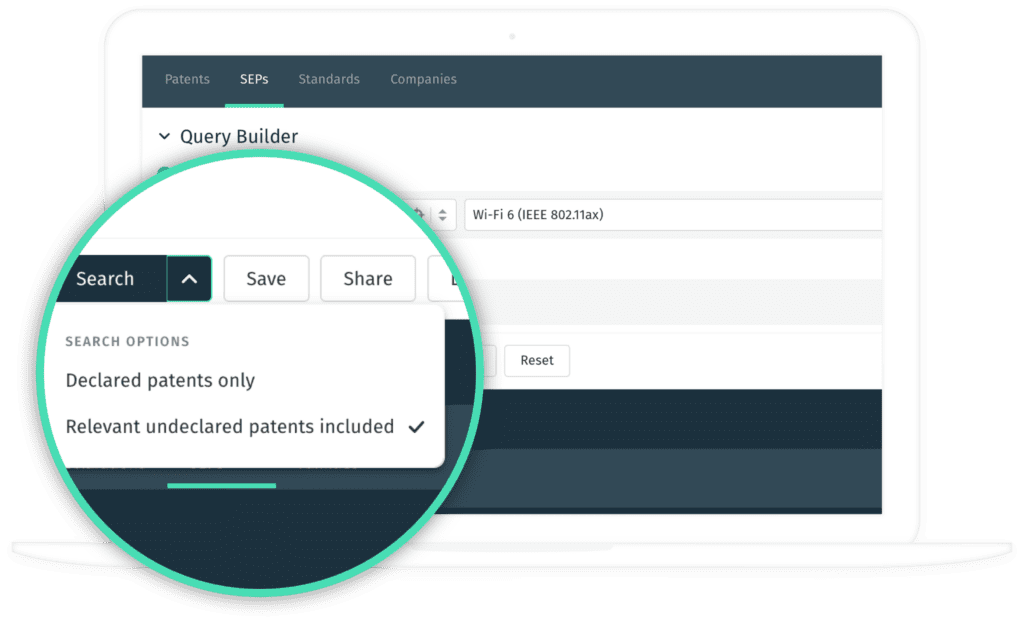This screenshot has width=1024, height=617.
Task: Share the query via Share button
Action: (x=367, y=279)
